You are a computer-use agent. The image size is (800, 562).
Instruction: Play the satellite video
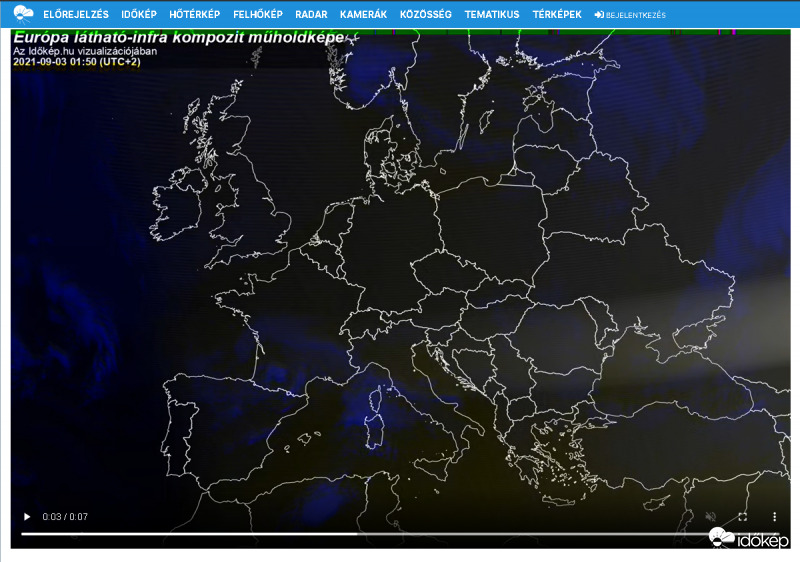tap(27, 517)
